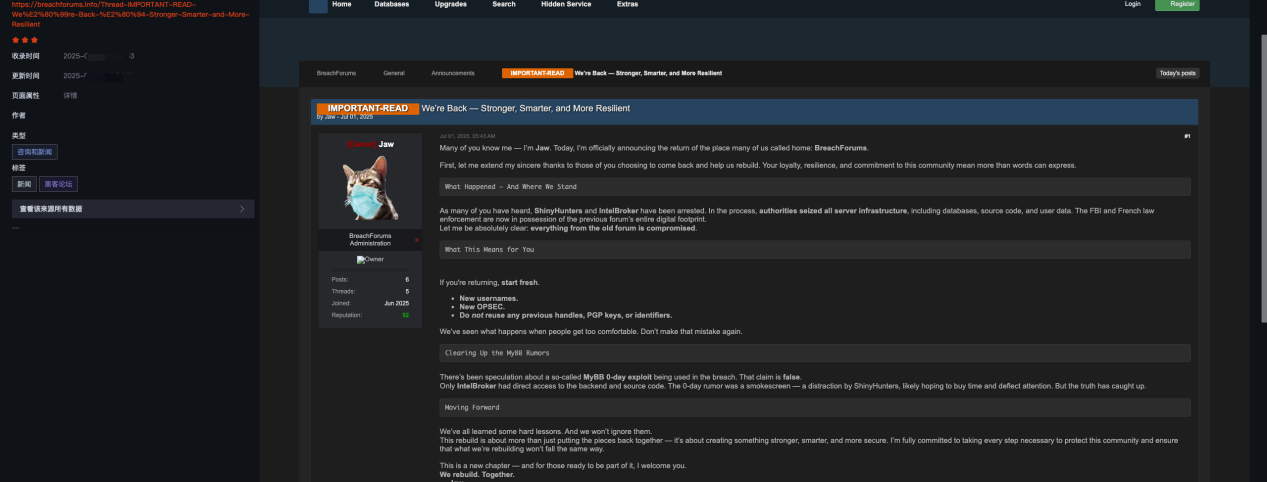Click the BreachForums Administration user title
Viewport: 1267px width, 482px height.
pos(370,240)
